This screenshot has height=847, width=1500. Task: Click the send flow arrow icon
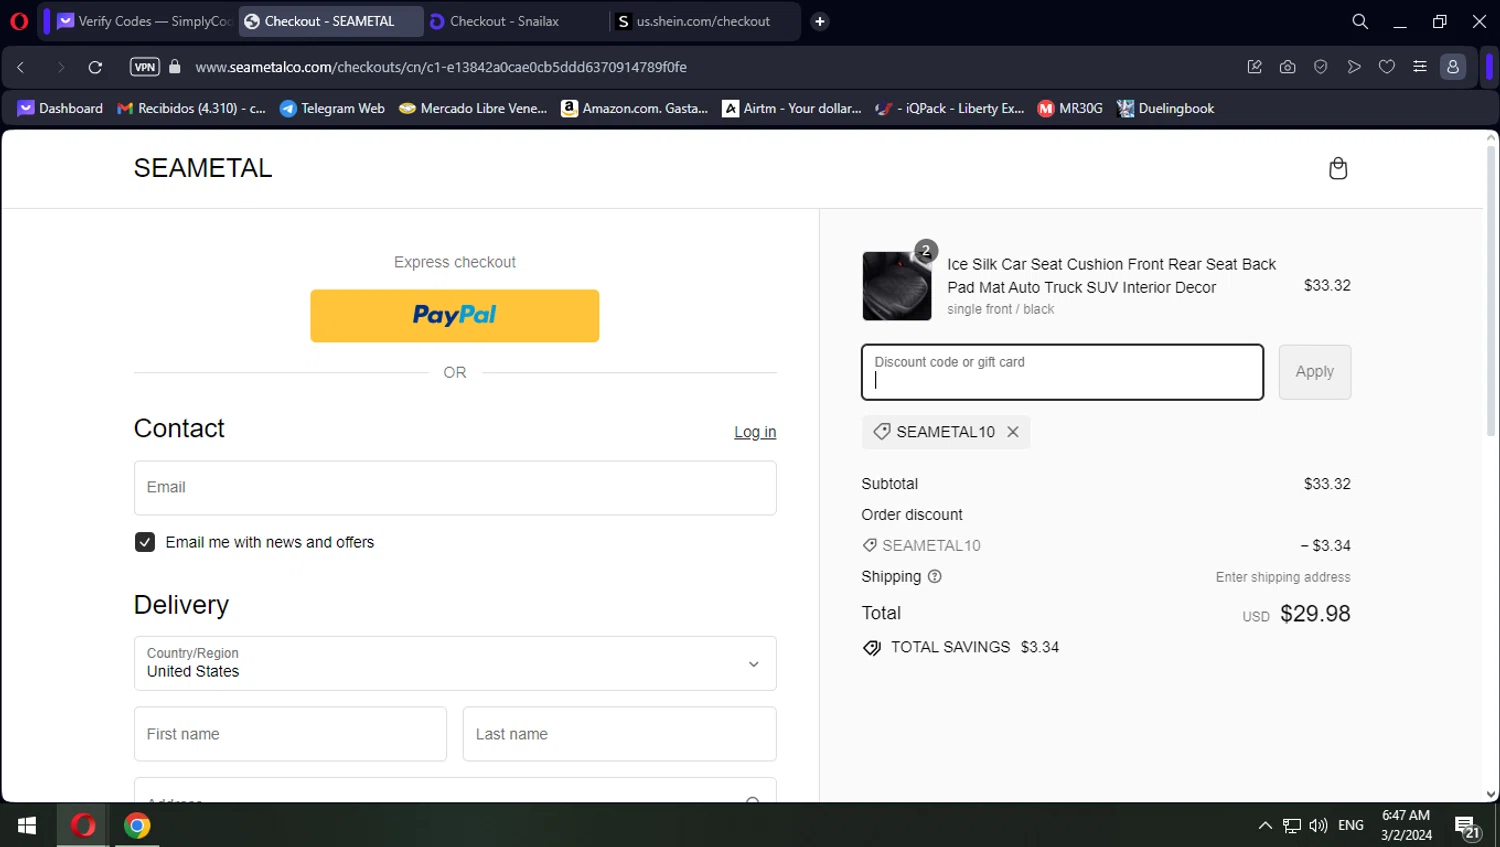(x=1354, y=67)
